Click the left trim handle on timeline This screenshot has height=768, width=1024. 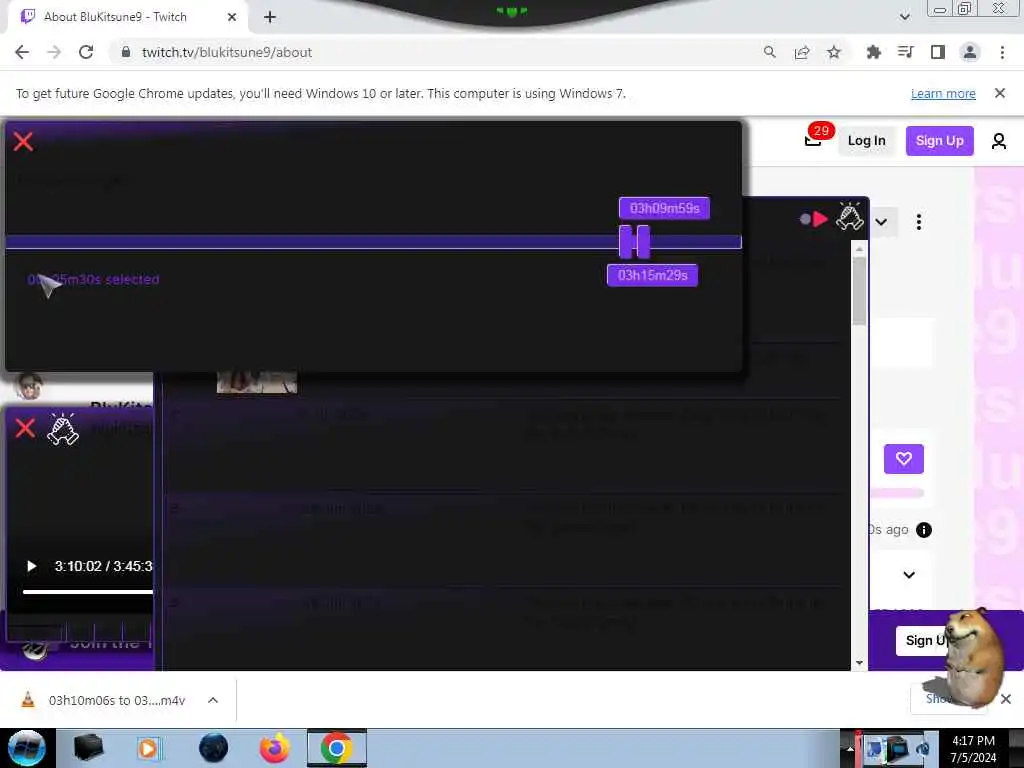tap(625, 242)
